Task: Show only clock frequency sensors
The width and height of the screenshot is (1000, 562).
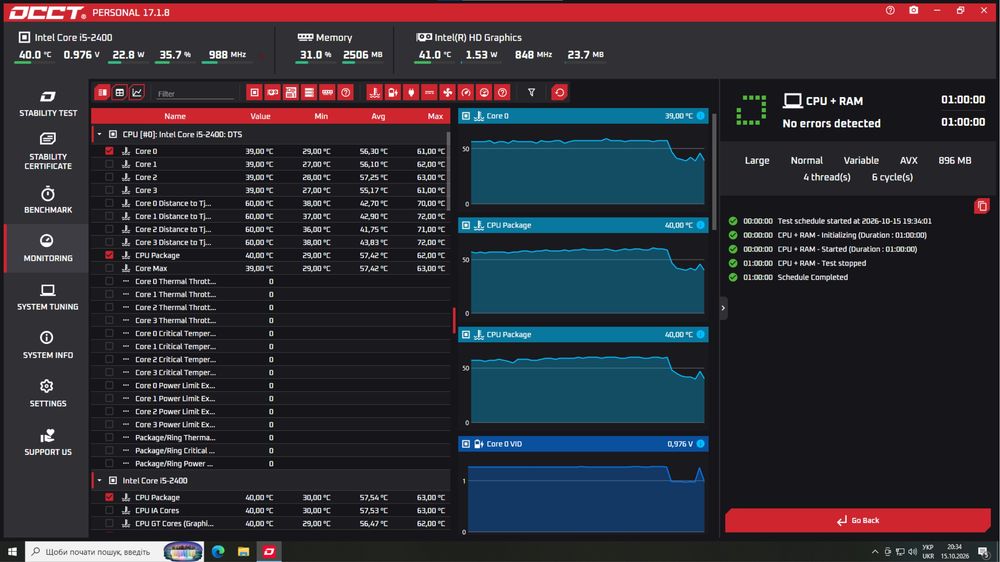Action: 466,92
